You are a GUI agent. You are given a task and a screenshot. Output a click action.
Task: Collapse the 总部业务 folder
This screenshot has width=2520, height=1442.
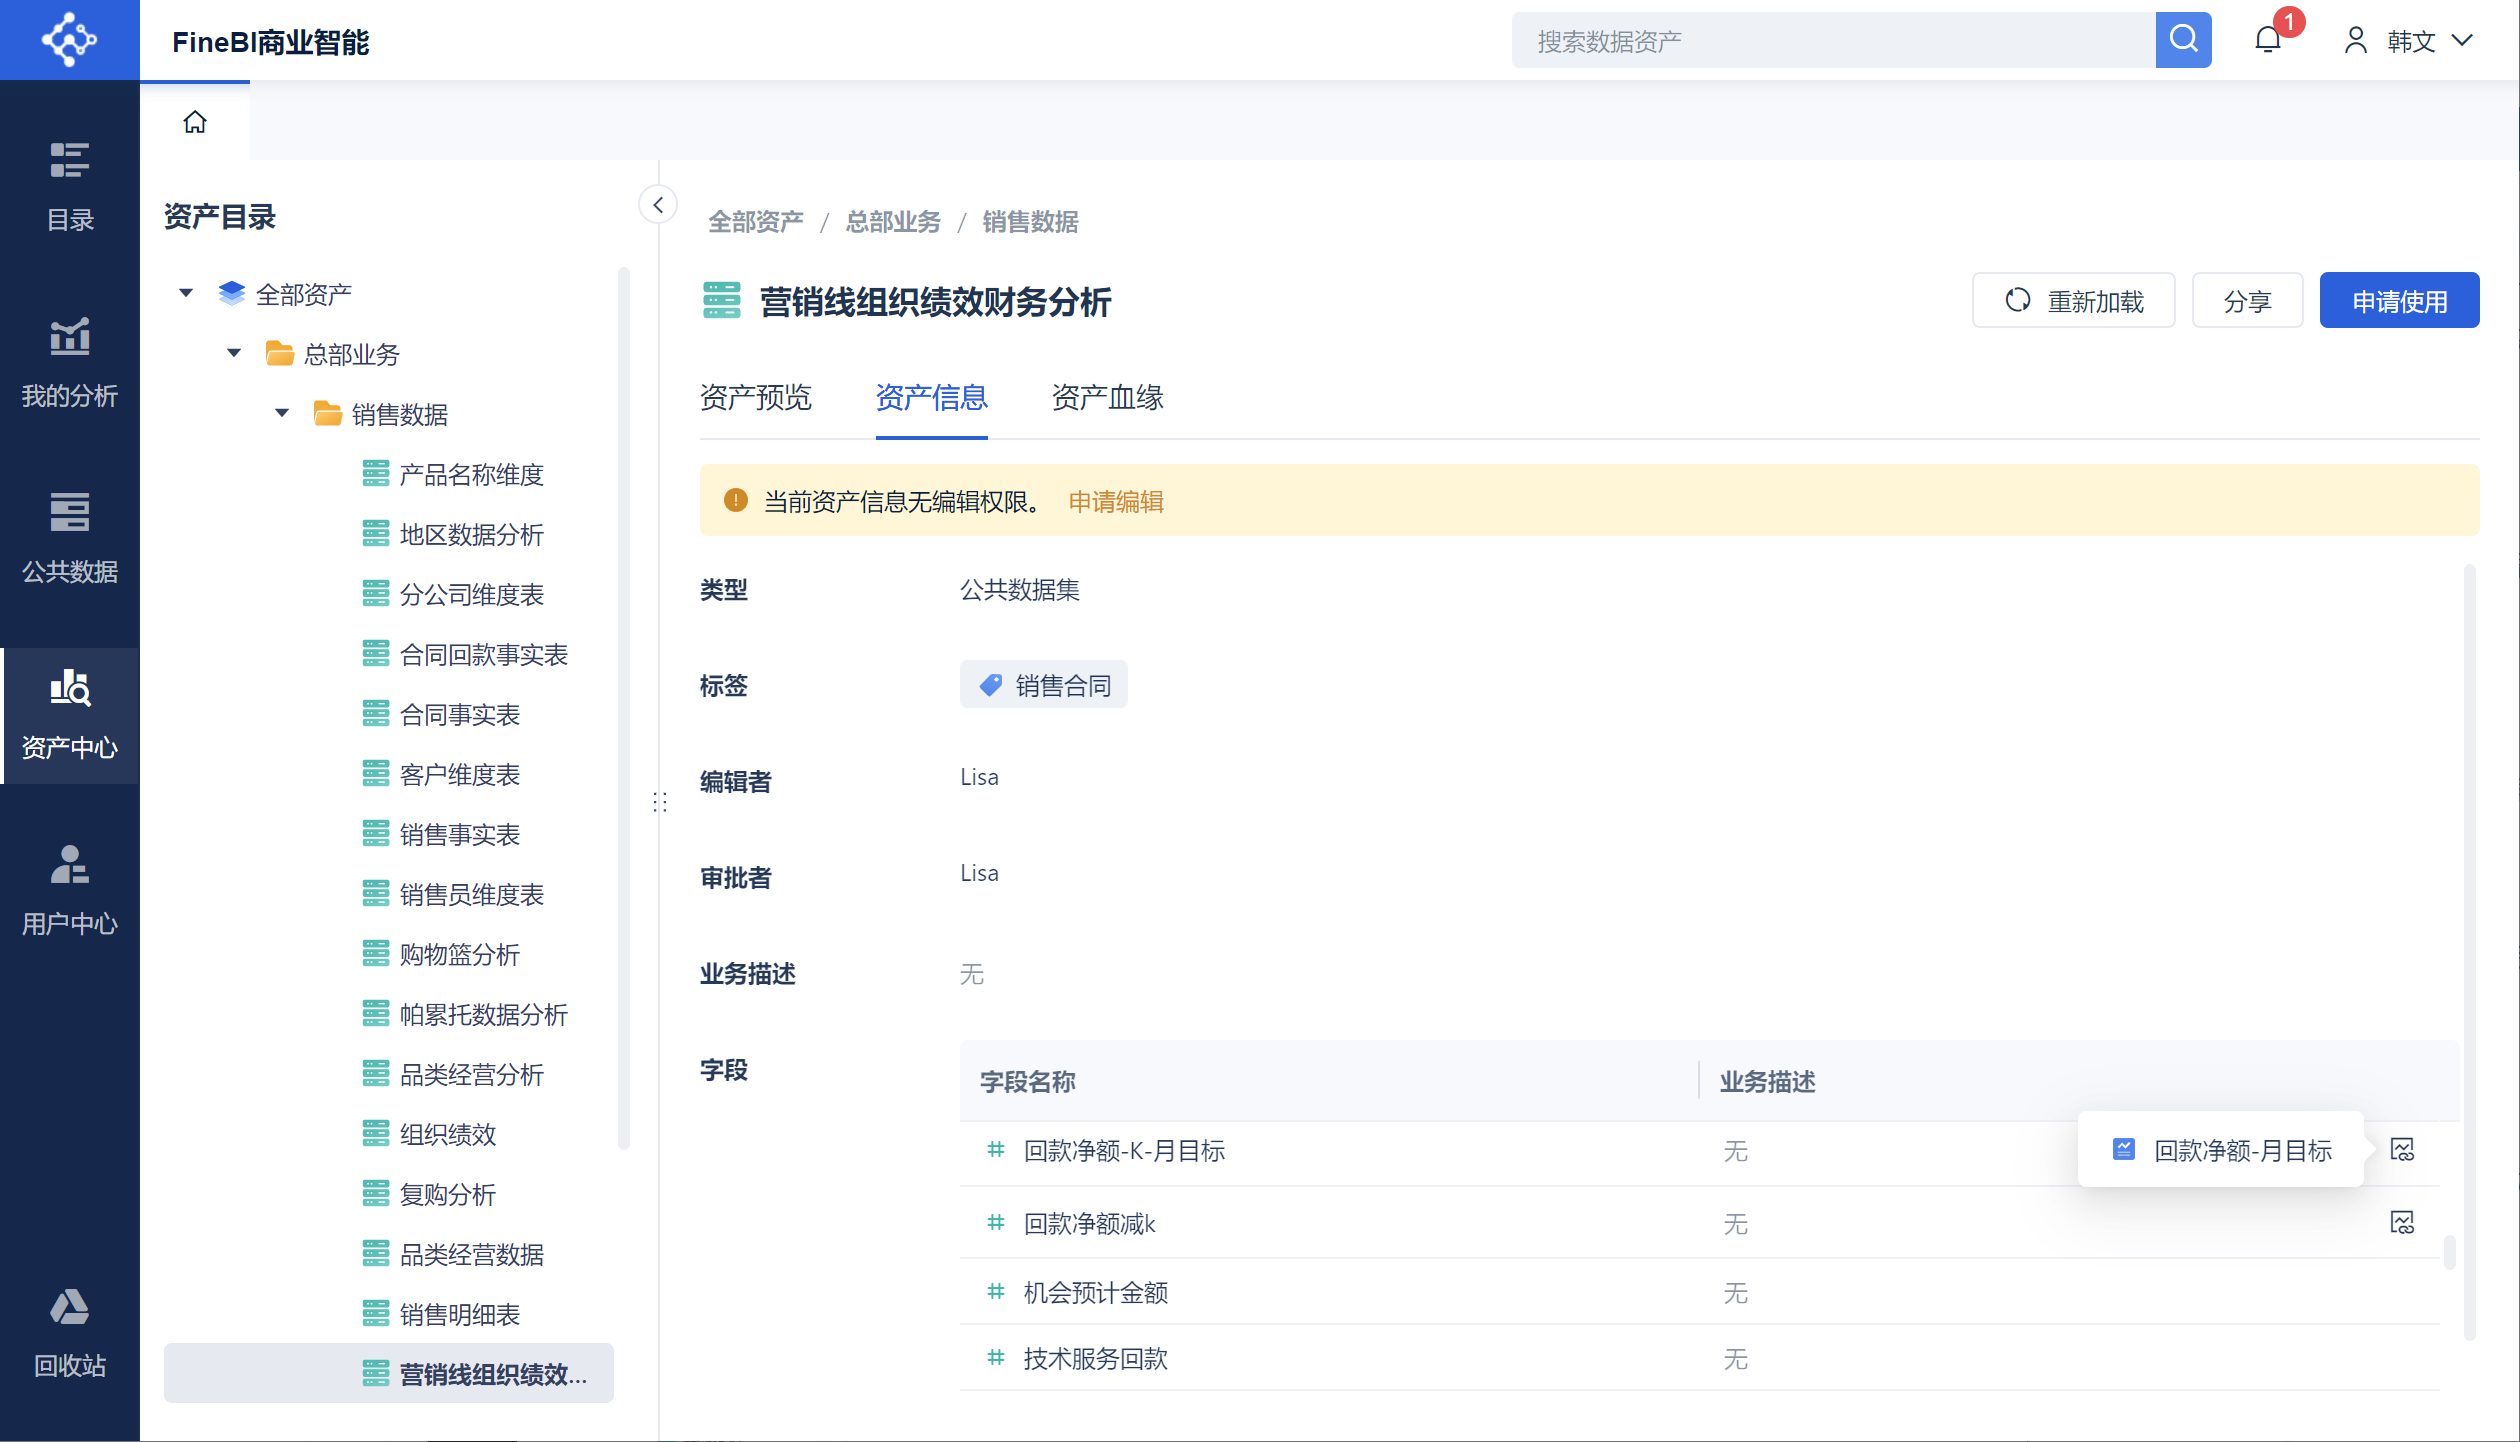(x=234, y=353)
